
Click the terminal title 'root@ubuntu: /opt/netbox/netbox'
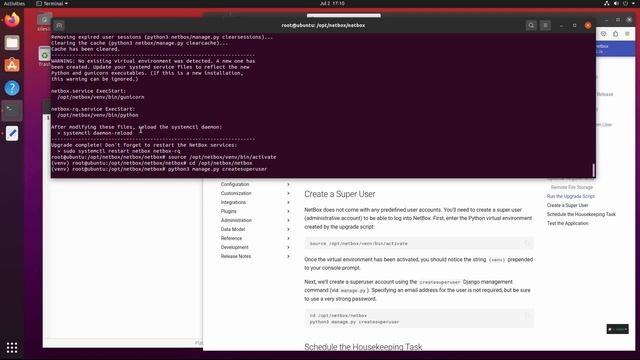click(323, 25)
